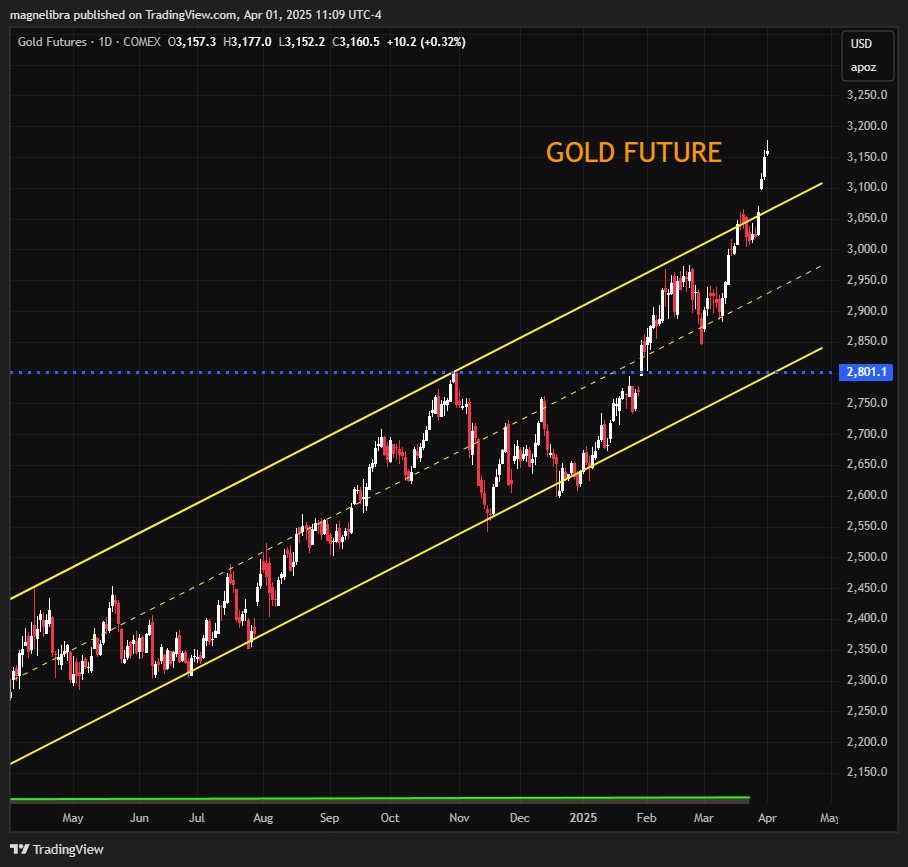
Task: Click the Aug label on time axis
Action: [263, 818]
